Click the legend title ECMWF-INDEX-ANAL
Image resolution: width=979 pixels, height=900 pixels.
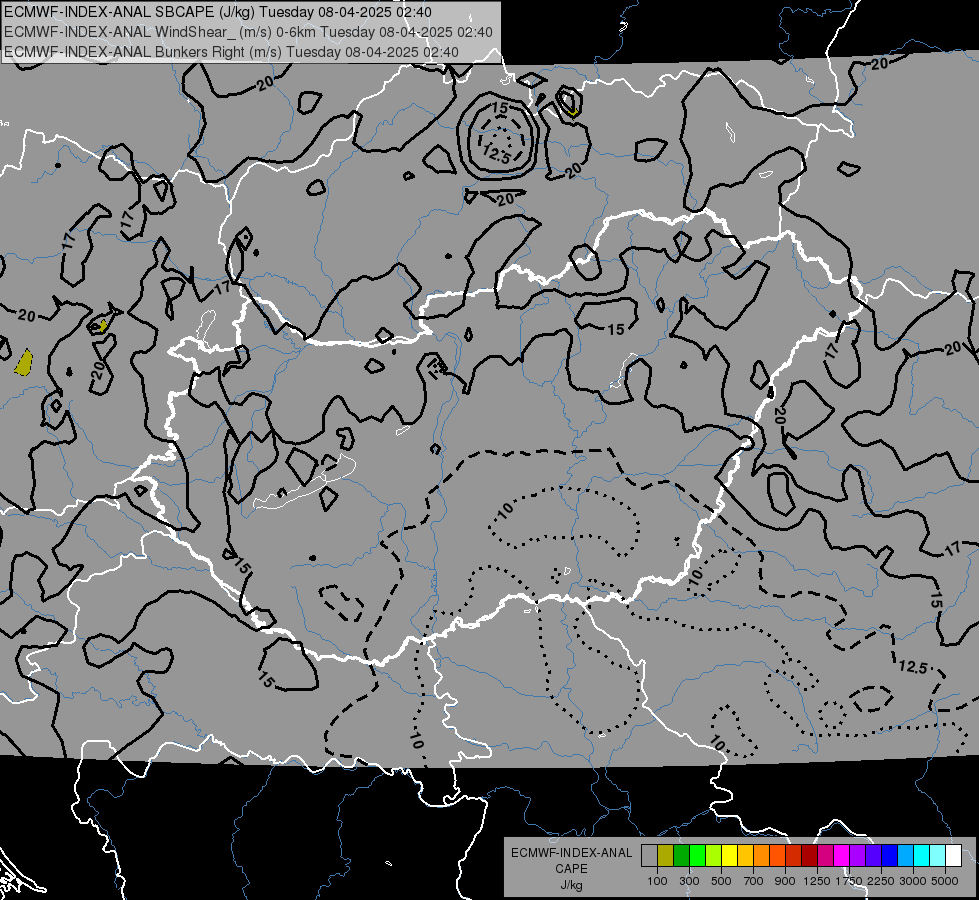[571, 853]
